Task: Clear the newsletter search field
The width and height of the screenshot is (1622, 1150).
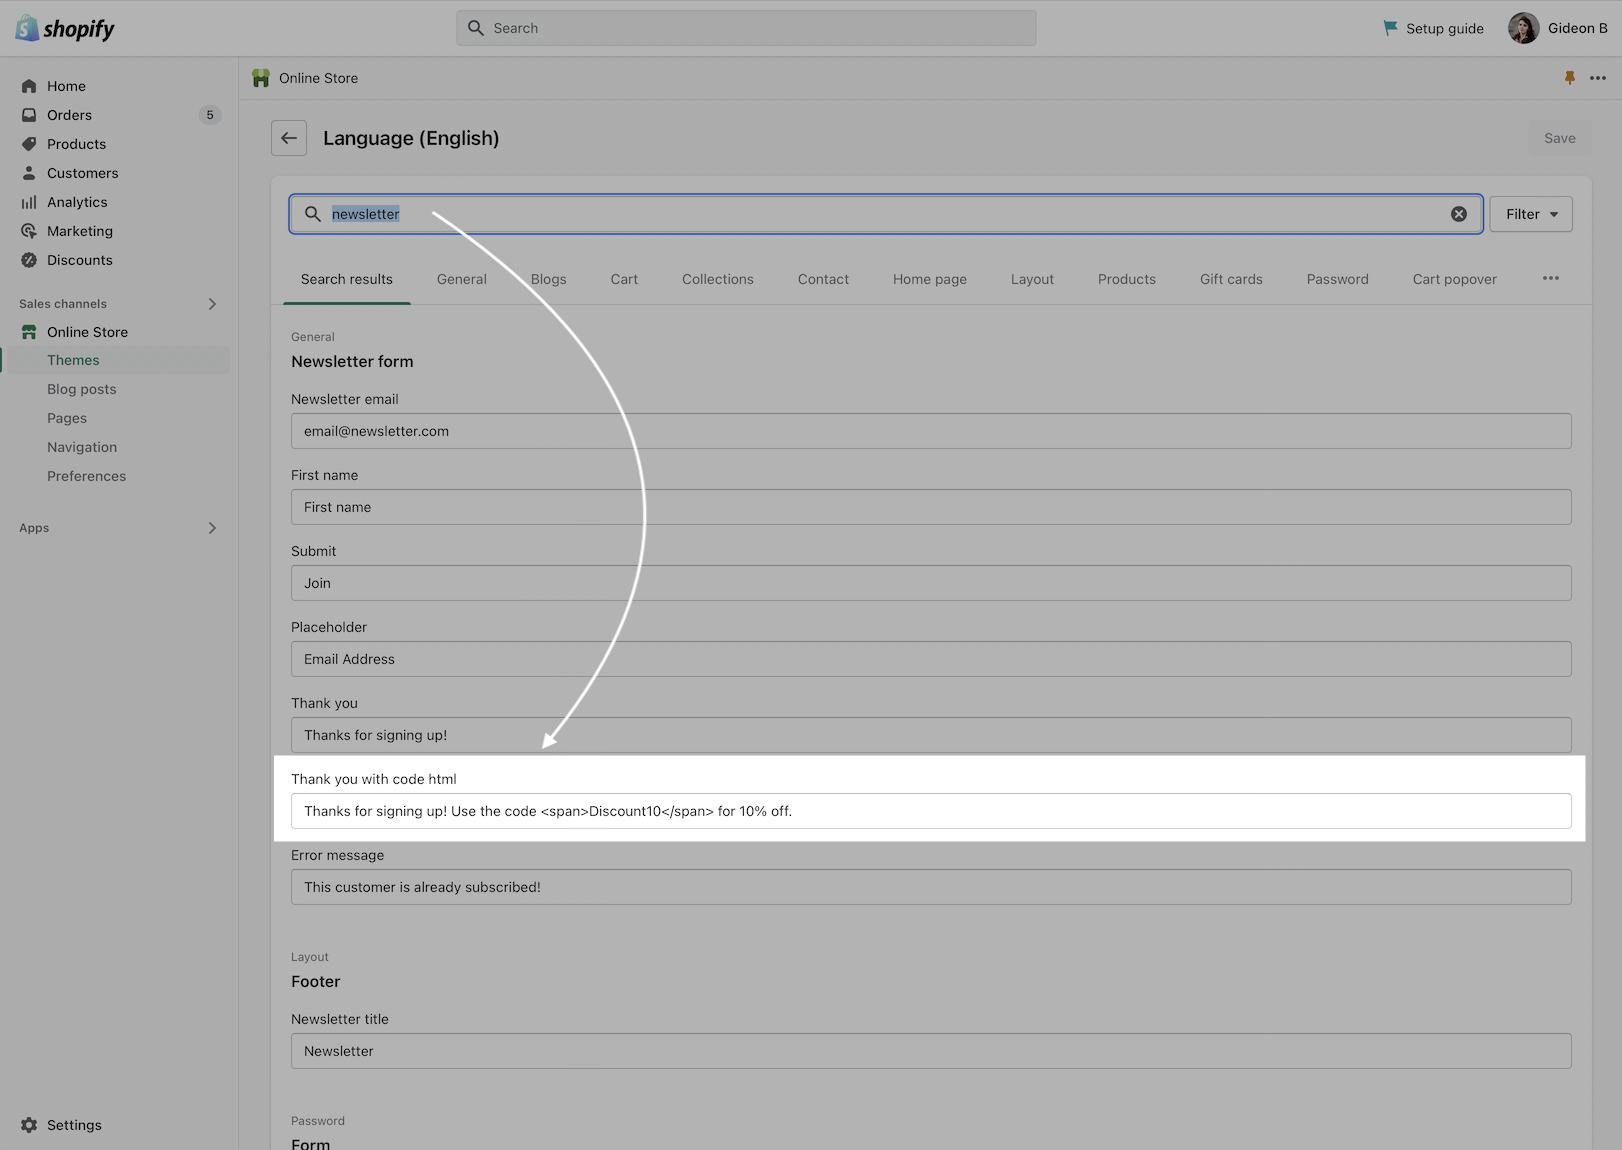Action: coord(1459,214)
